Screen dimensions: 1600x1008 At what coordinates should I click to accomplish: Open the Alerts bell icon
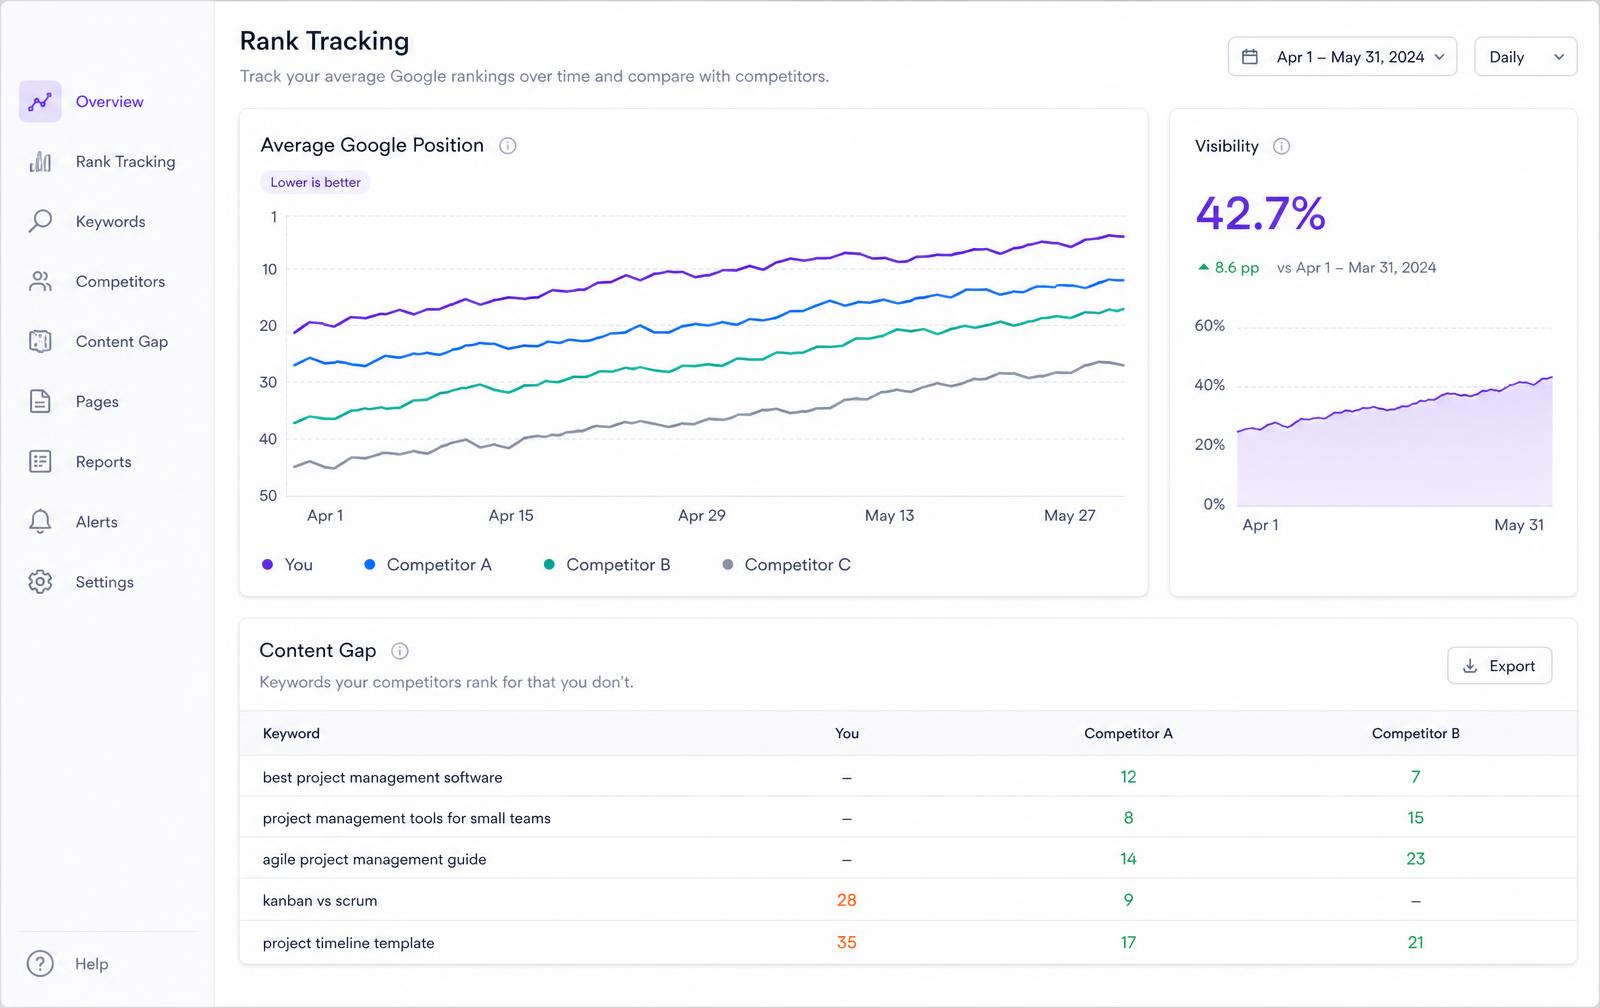40,521
